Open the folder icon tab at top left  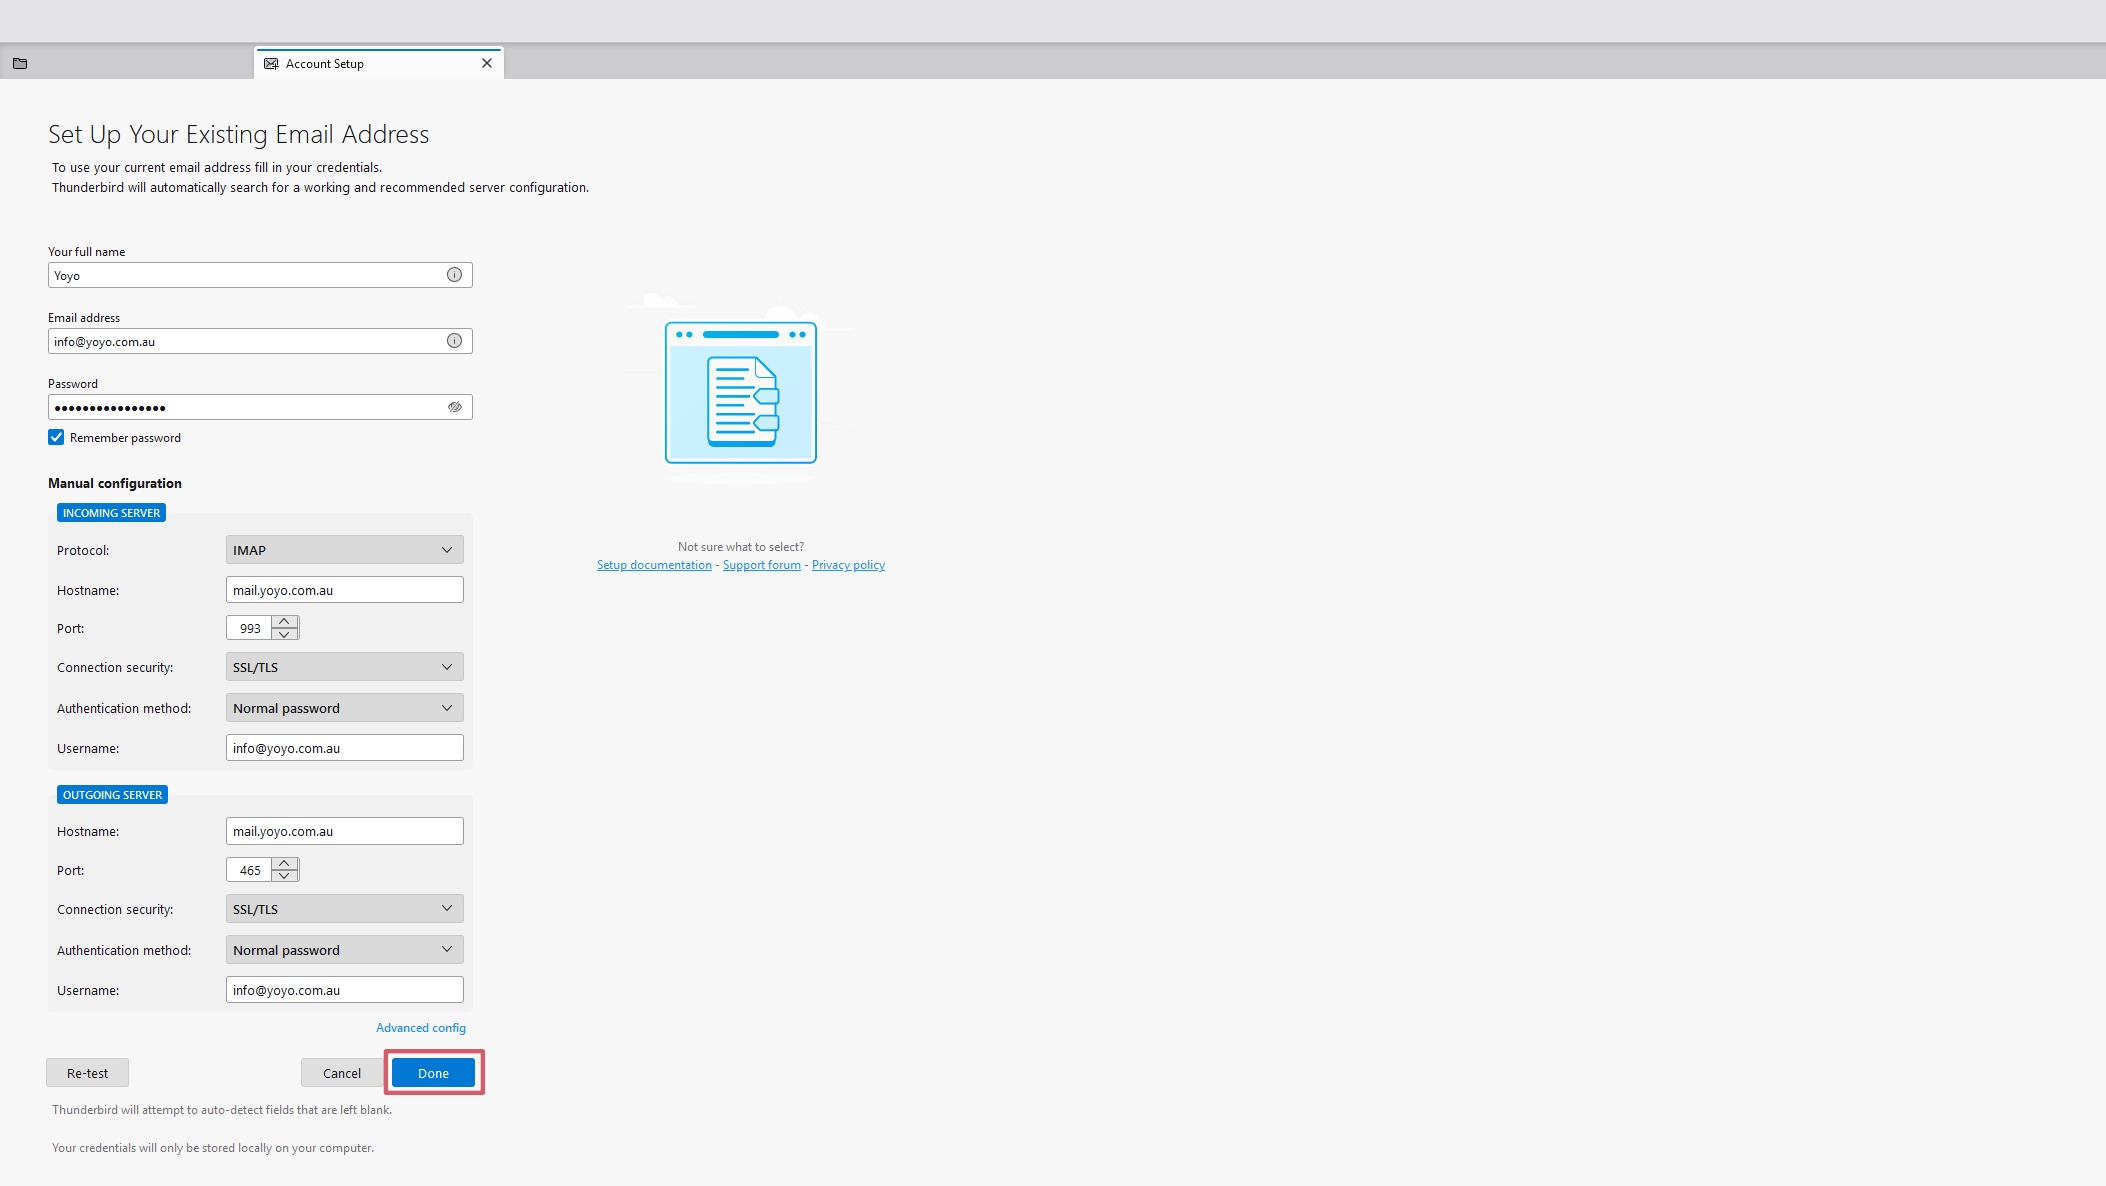20,63
